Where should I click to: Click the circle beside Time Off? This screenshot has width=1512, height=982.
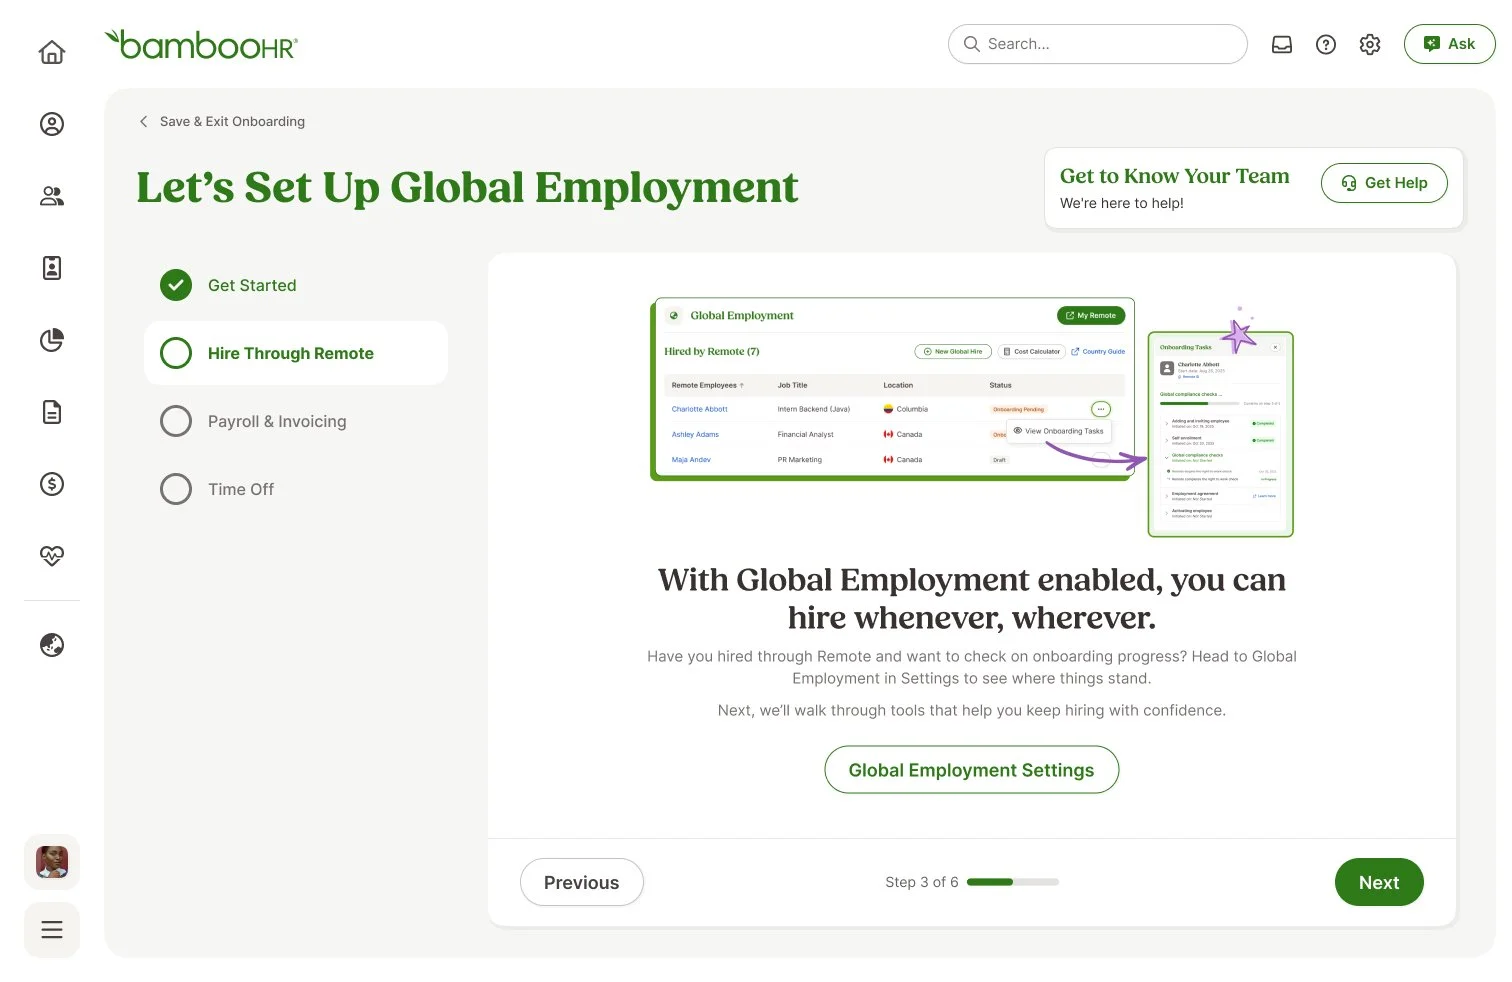pyautogui.click(x=176, y=489)
